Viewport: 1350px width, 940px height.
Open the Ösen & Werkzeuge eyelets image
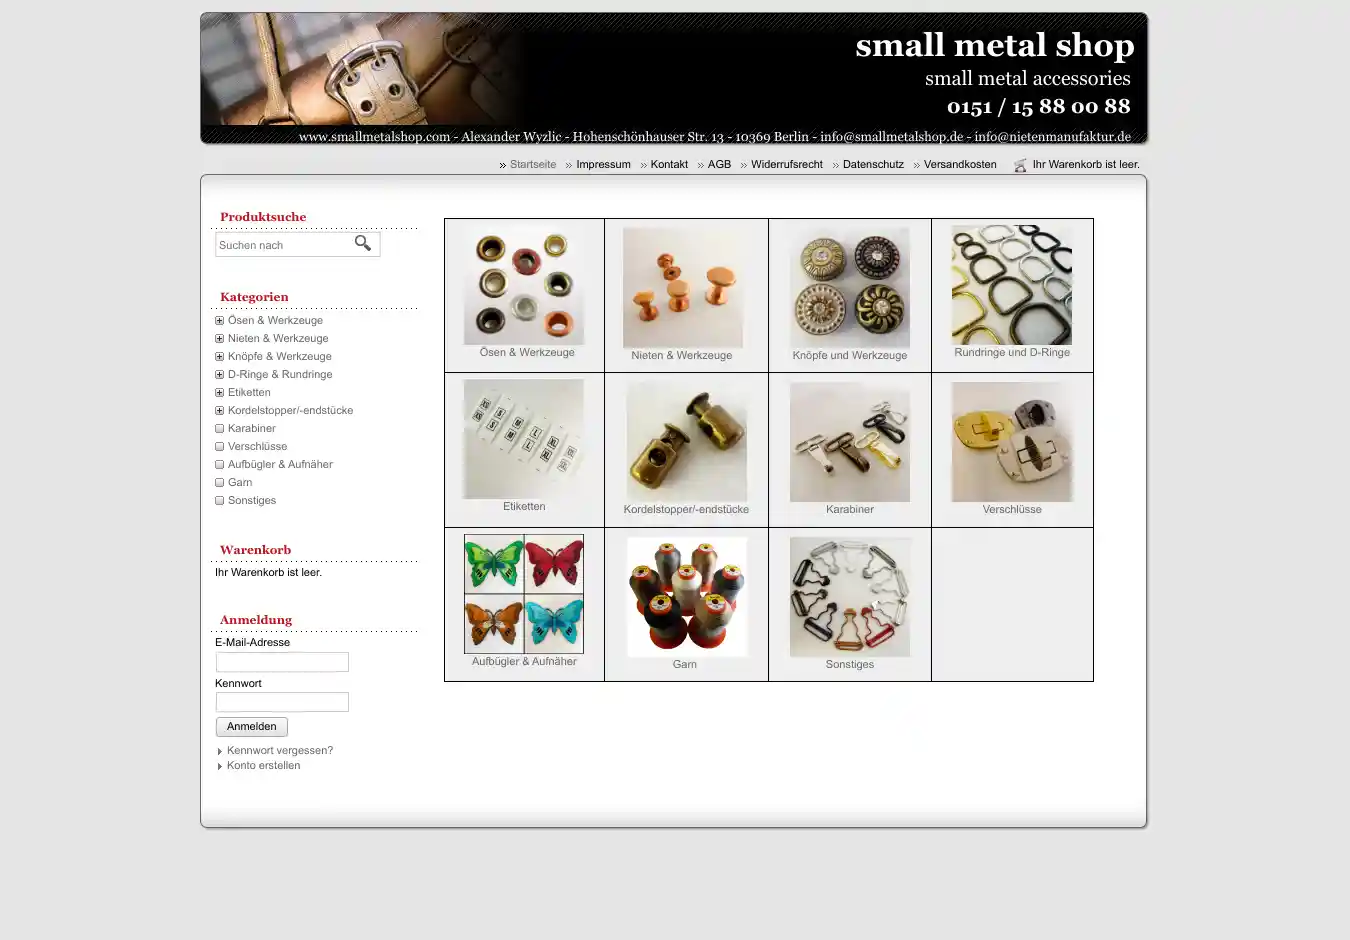click(523, 287)
